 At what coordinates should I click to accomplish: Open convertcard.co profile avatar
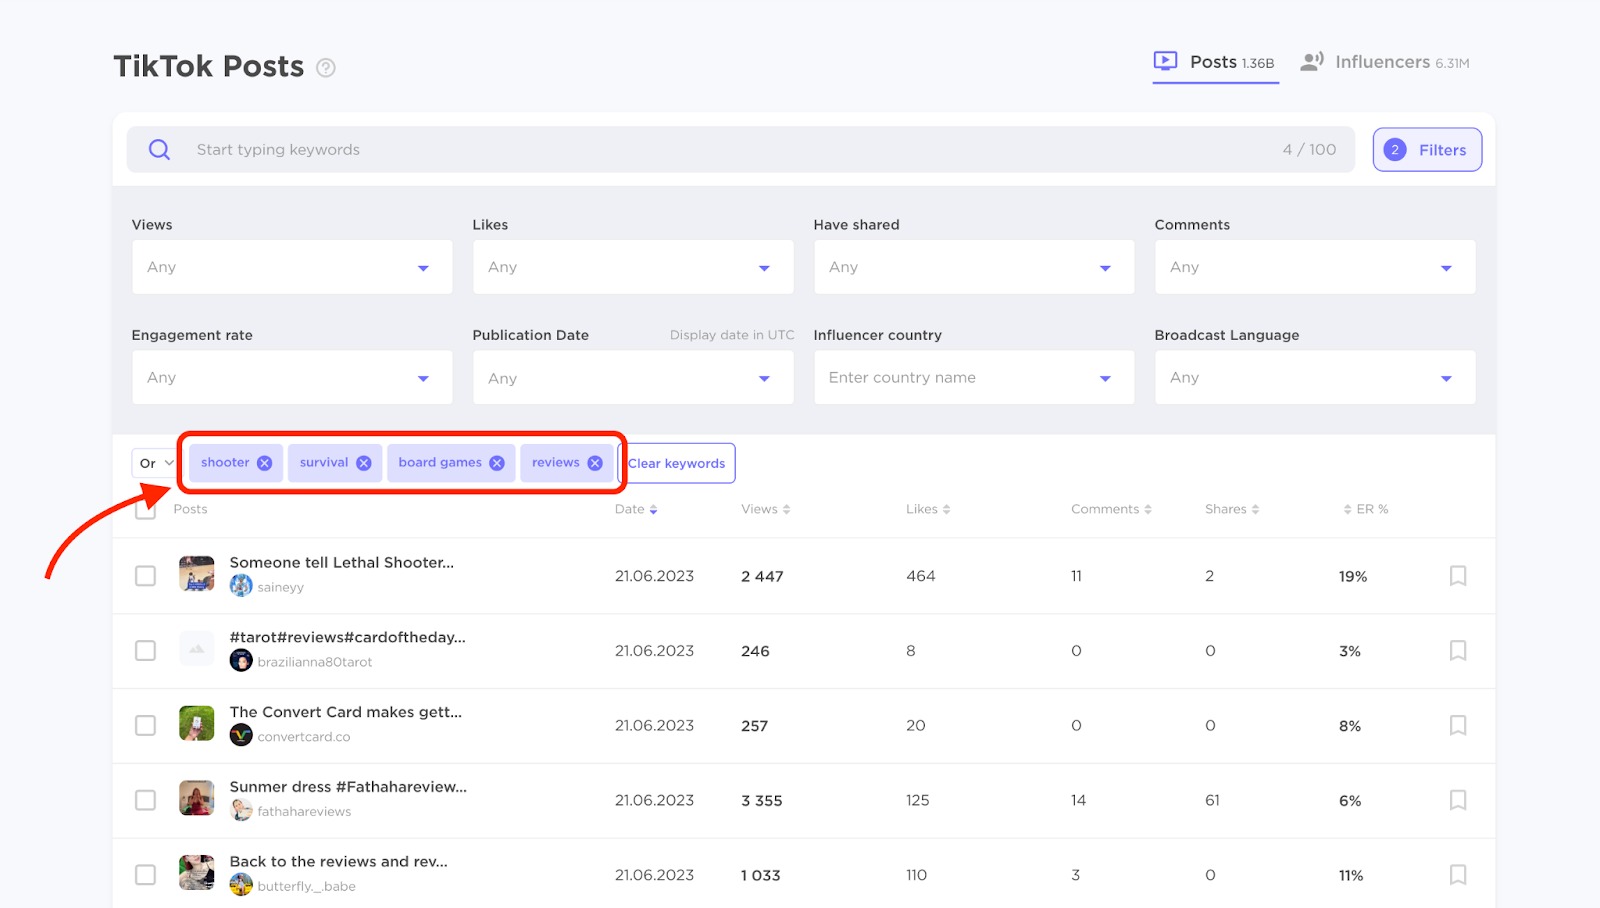click(x=241, y=736)
